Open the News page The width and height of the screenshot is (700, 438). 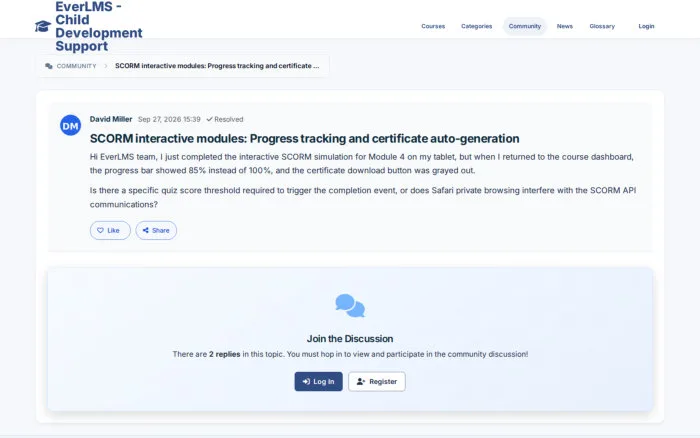point(565,26)
